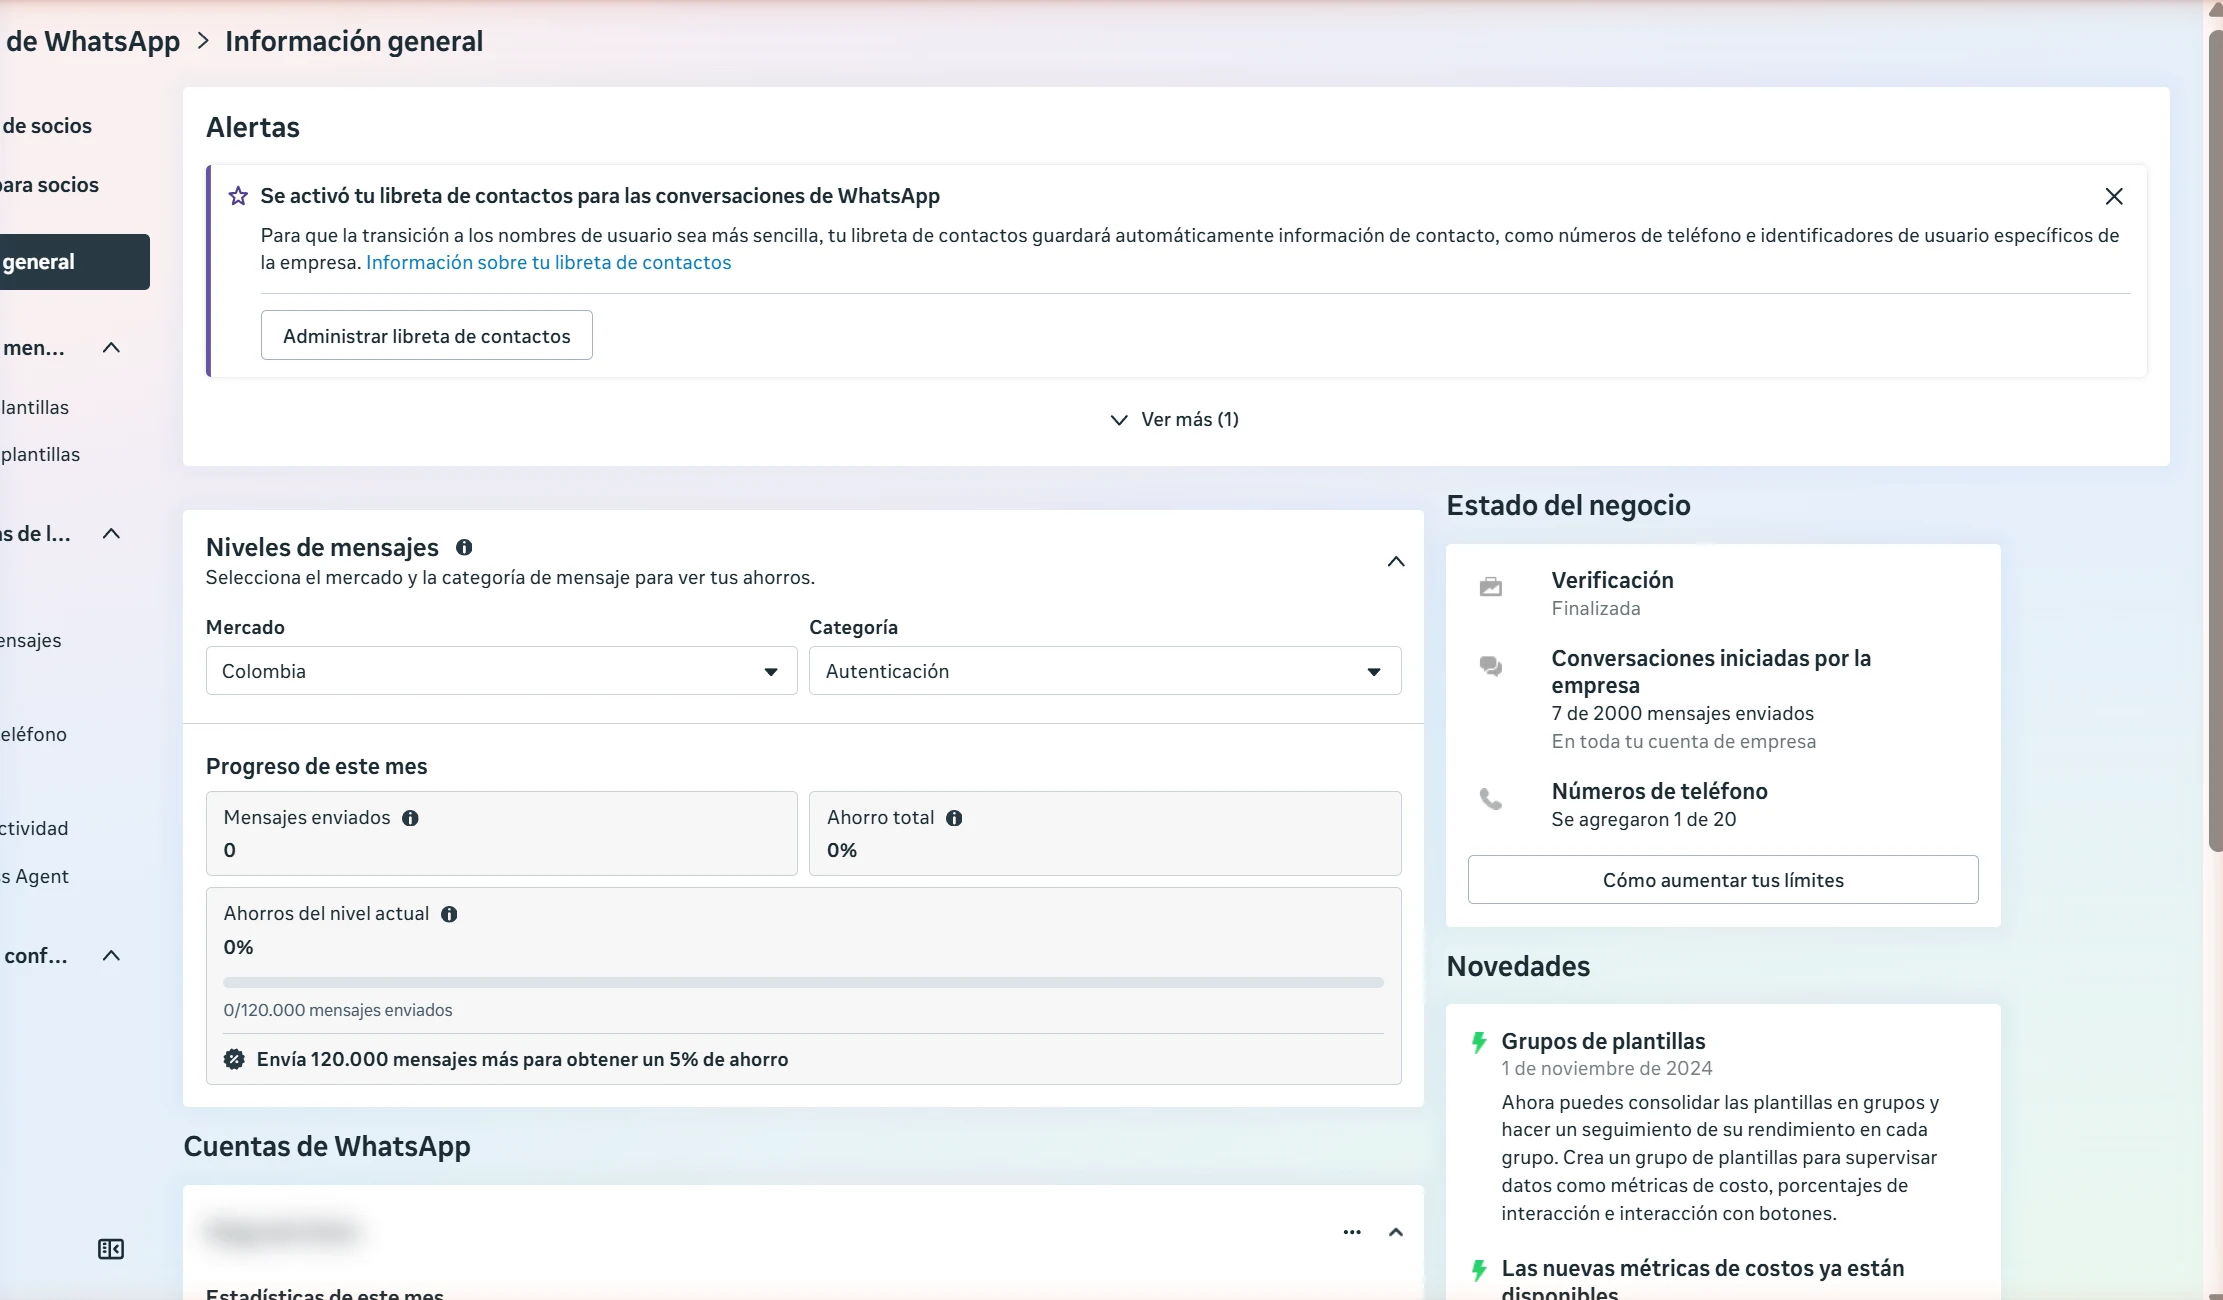Open 'ensajes' sidebar item
Screen dimensions: 2223x1300
(x=31, y=641)
